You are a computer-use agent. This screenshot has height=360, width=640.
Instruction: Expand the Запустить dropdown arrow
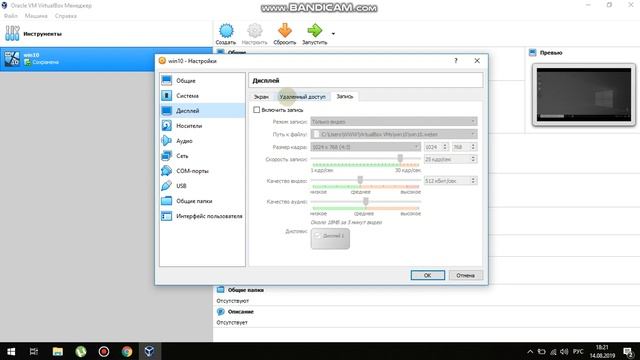coord(333,34)
